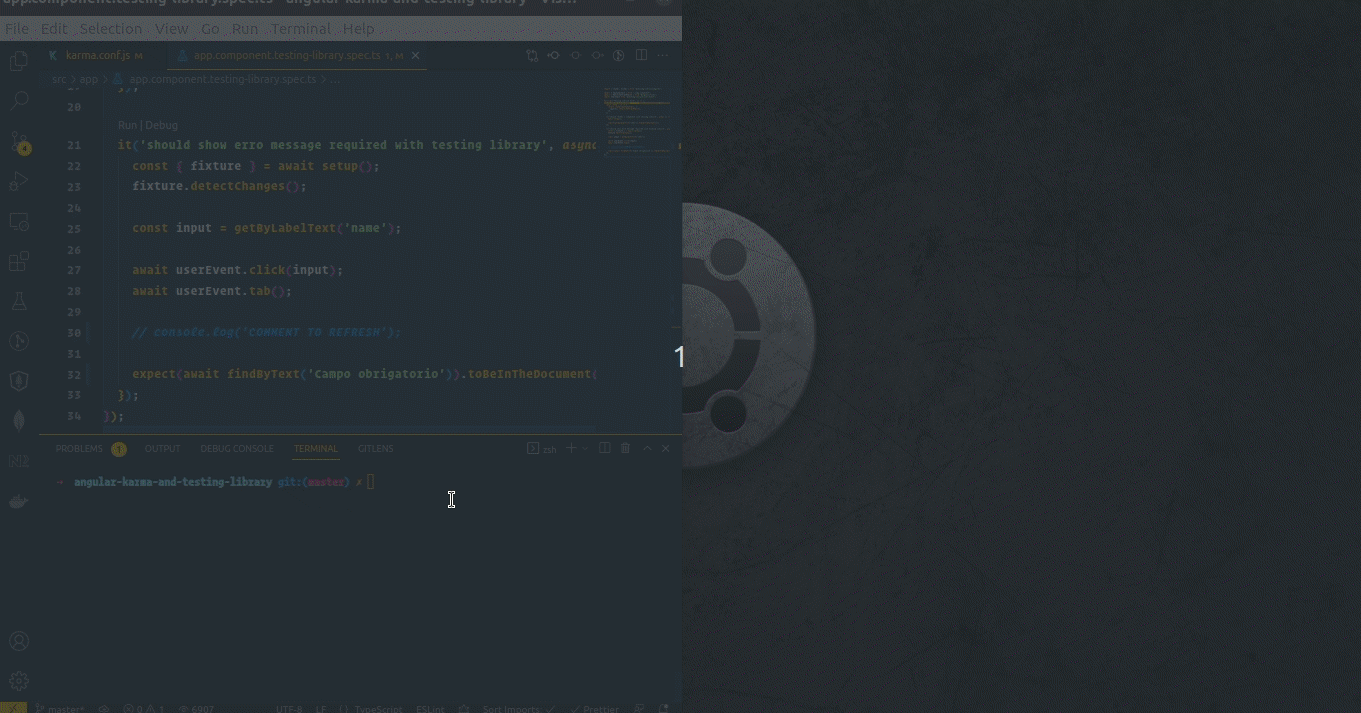This screenshot has height=713, width=1361.
Task: Click the breadcrumb ellipsis symbol dropdown
Action: 334,79
